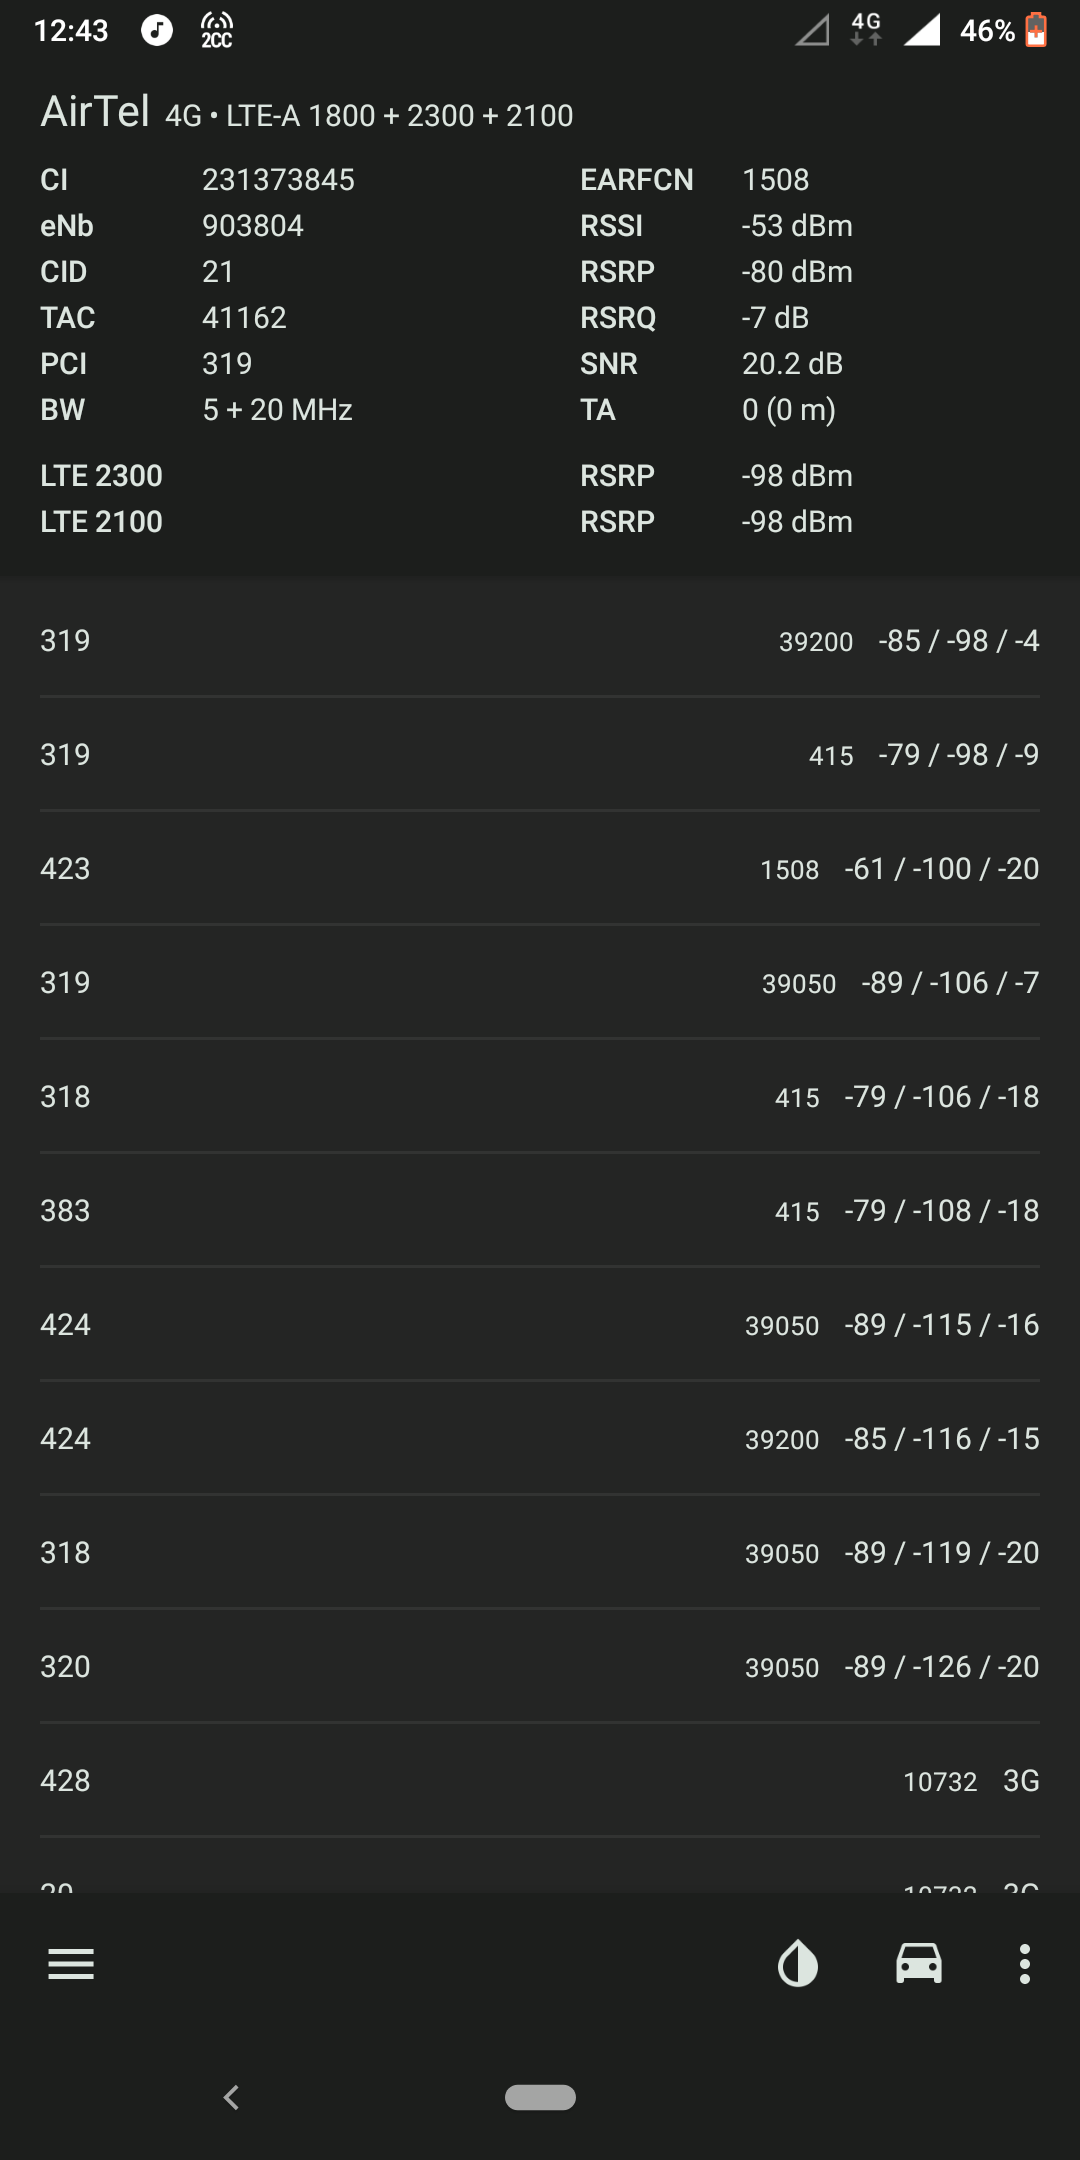Tap the battery icon in status bar
This screenshot has height=2160, width=1080.
(x=1037, y=31)
